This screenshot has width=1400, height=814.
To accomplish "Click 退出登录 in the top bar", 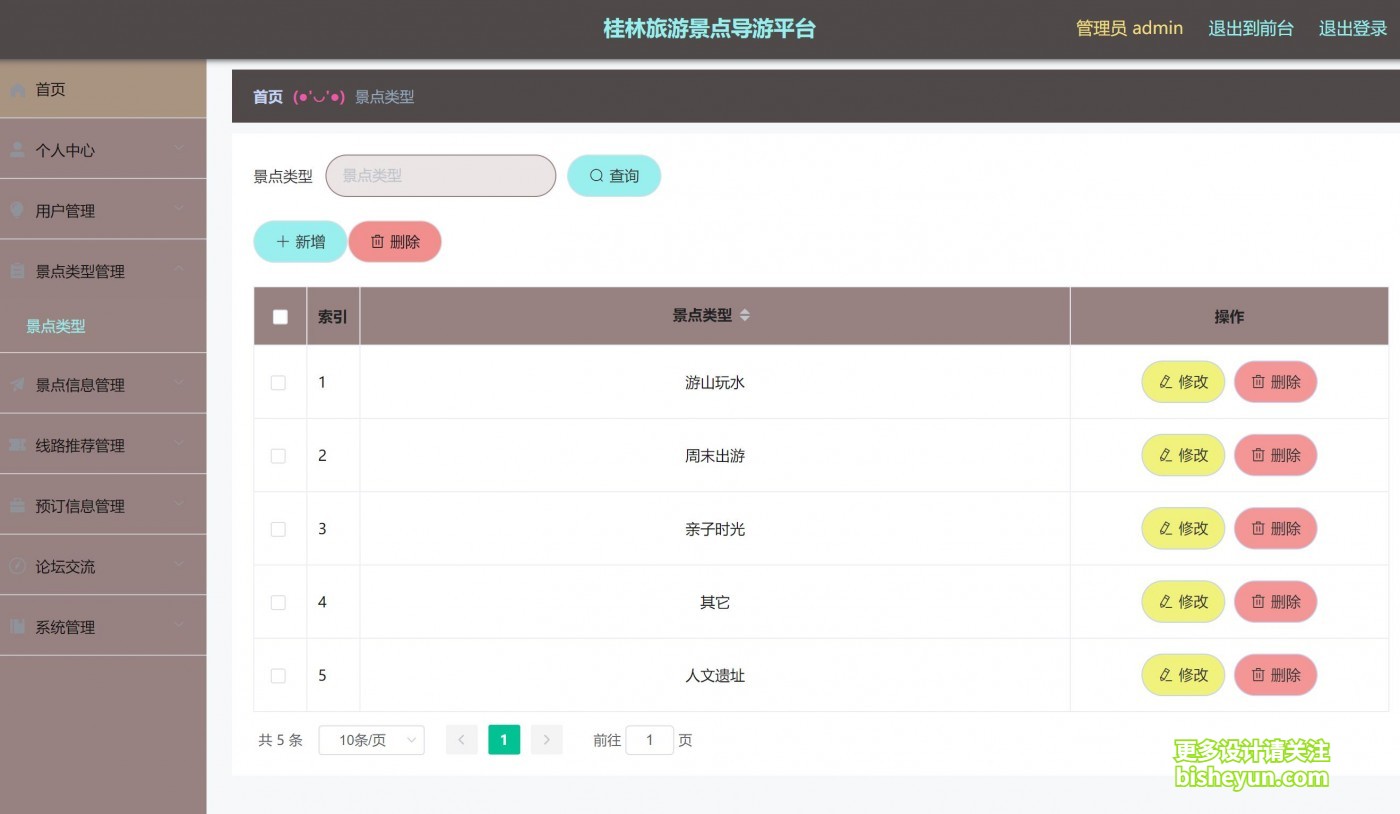I will (x=1352, y=28).
